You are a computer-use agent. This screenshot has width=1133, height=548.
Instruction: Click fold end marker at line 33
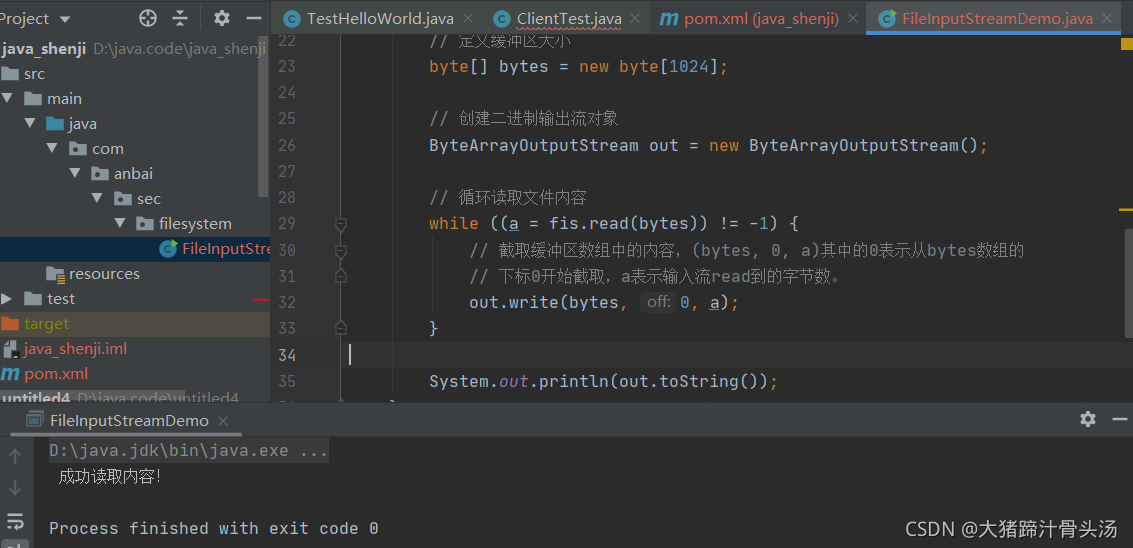(x=340, y=328)
